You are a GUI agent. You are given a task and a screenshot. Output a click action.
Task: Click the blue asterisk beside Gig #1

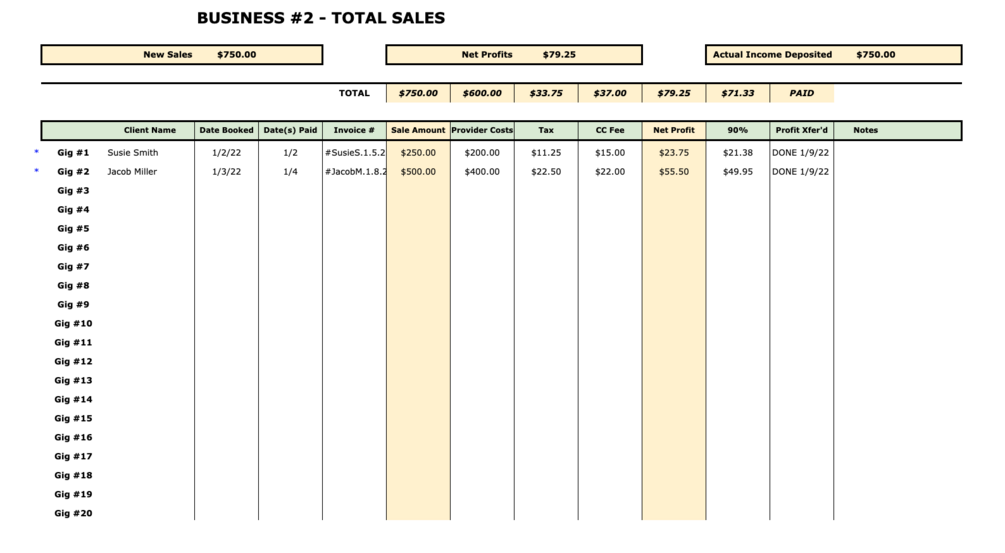[x=37, y=152]
